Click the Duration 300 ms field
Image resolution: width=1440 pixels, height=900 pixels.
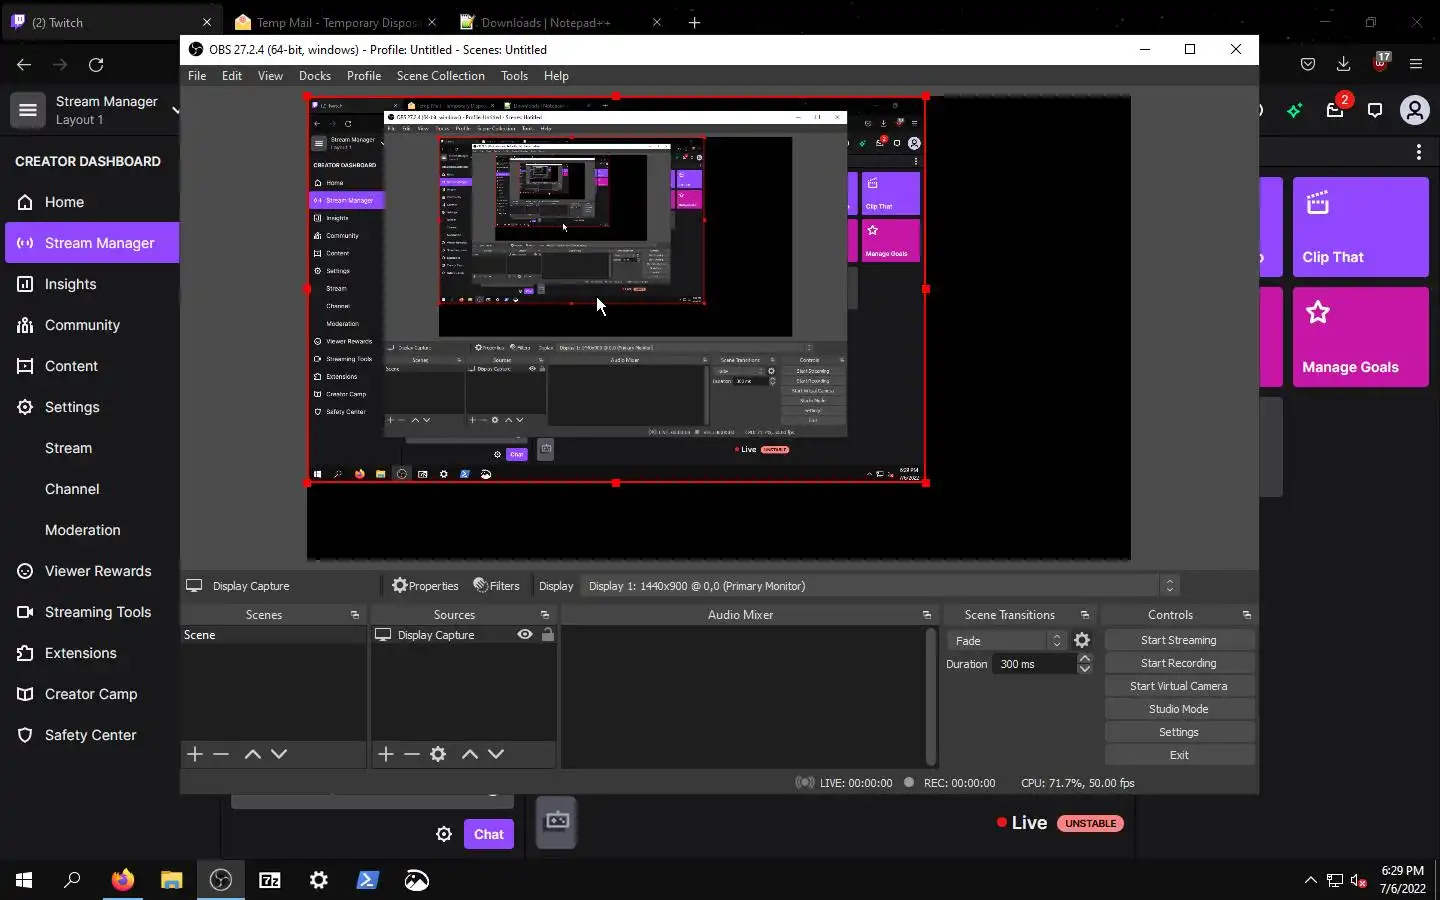point(1035,664)
